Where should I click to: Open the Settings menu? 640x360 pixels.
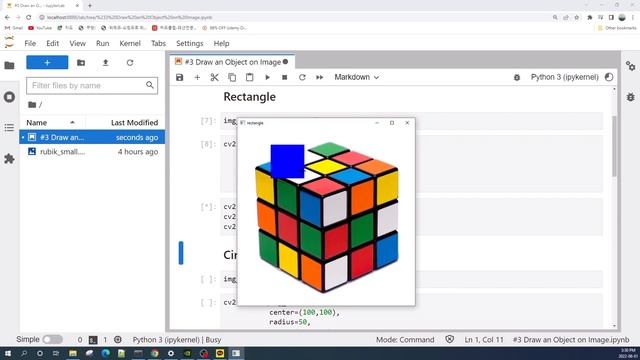pos(189,43)
